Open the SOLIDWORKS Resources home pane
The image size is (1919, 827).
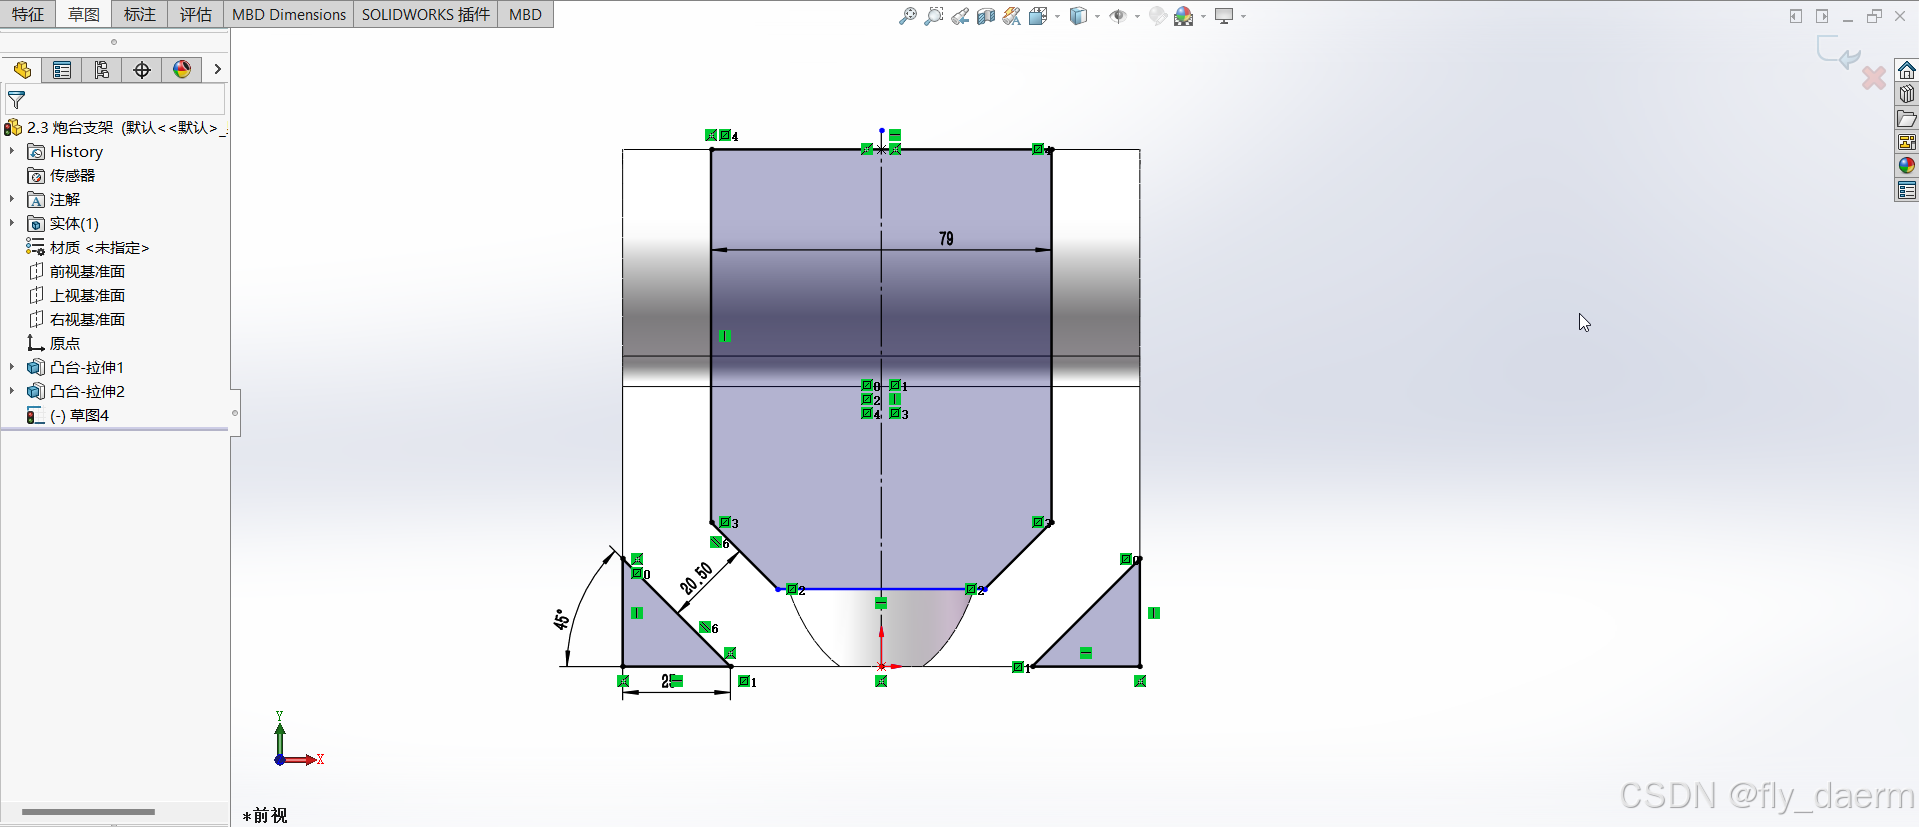(x=1907, y=70)
